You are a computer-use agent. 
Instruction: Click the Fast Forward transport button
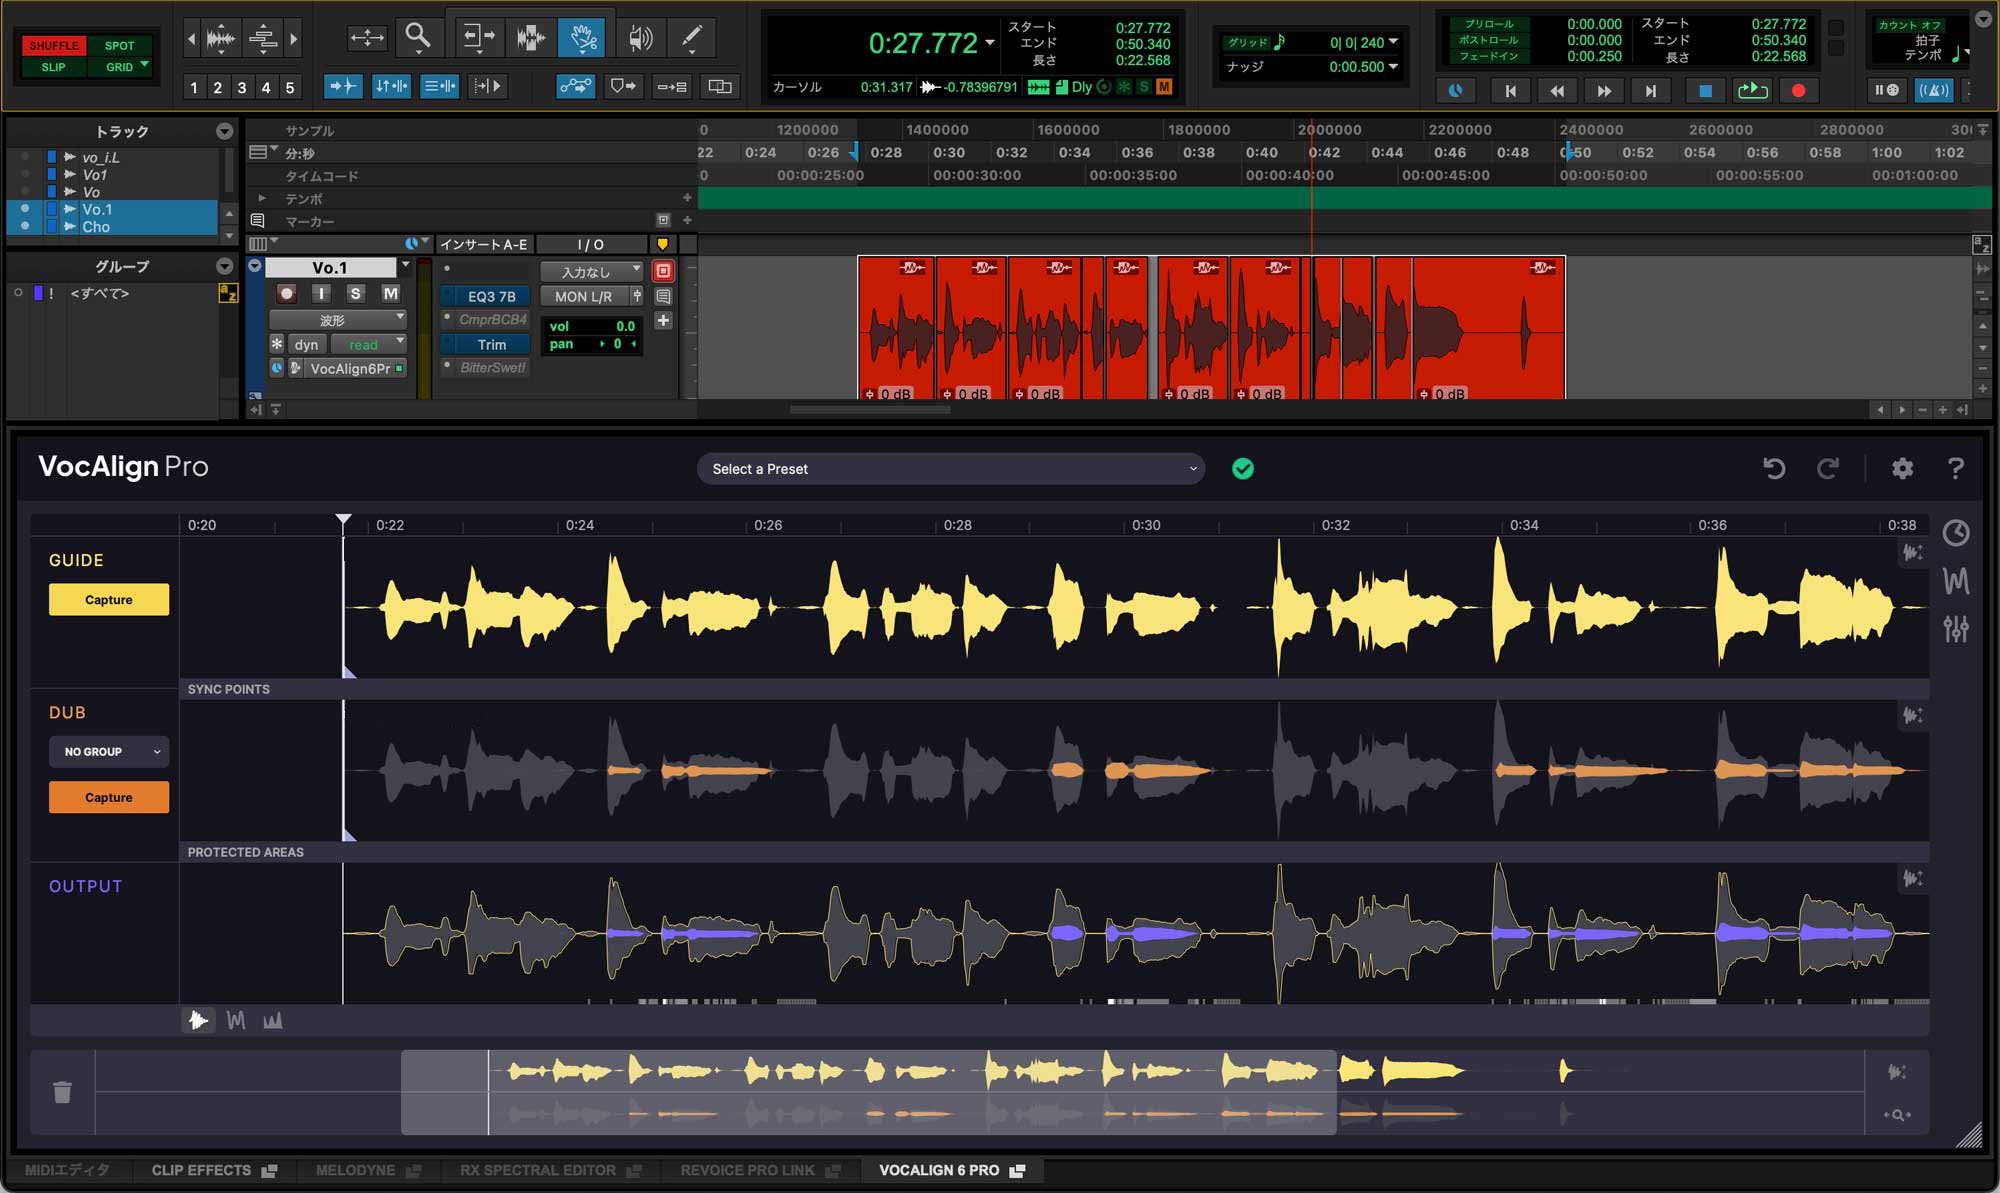[1604, 91]
